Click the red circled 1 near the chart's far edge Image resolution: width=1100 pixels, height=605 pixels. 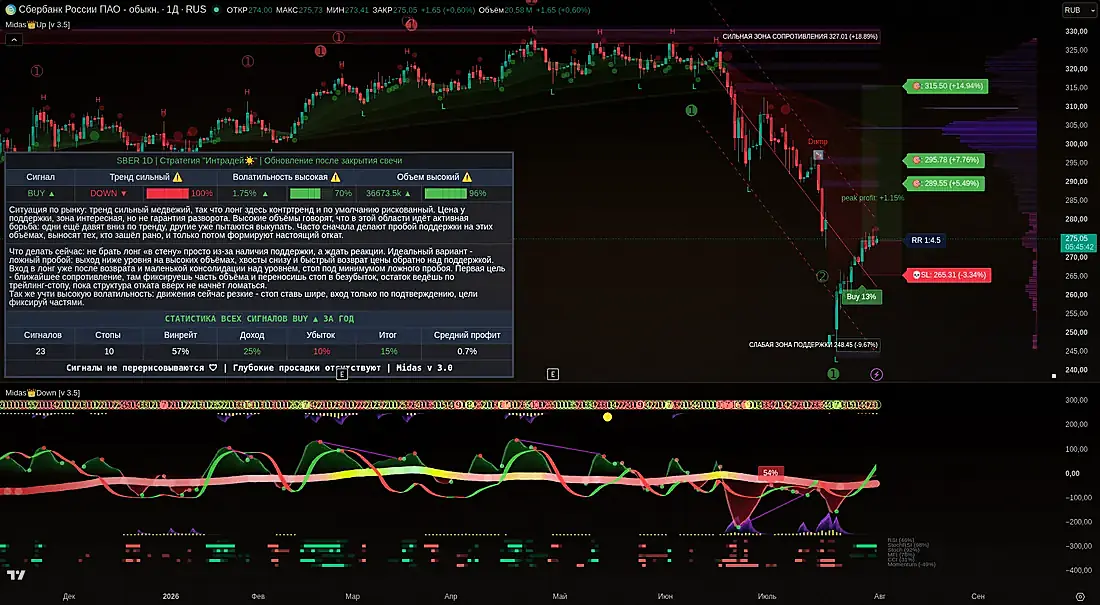36,70
